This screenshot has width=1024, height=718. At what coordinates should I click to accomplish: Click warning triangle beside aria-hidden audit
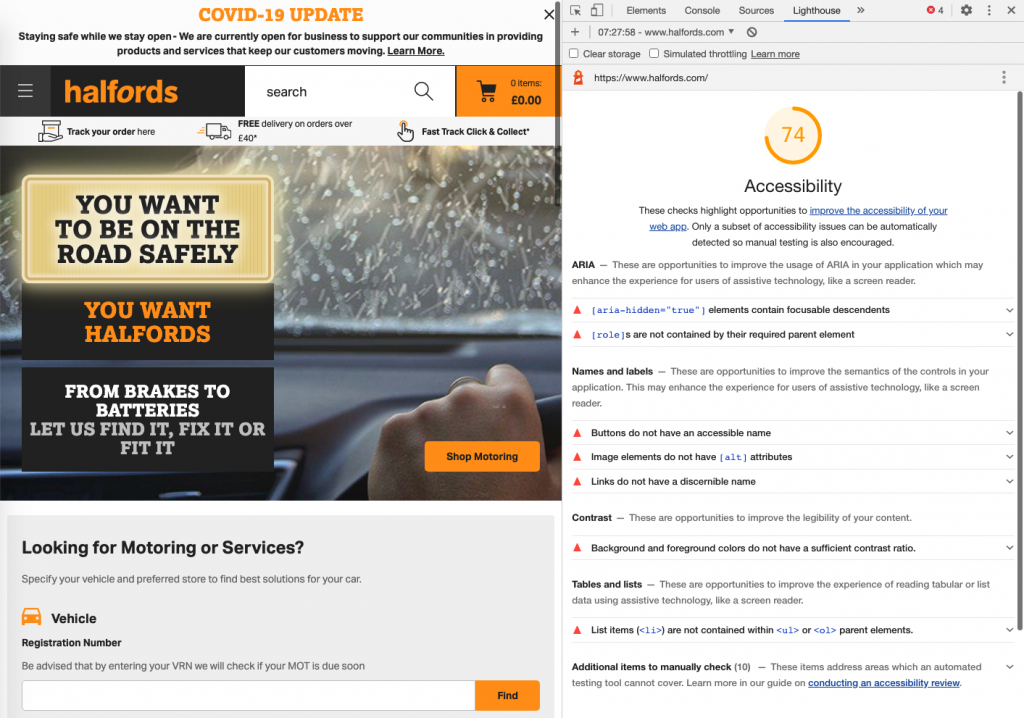point(577,310)
